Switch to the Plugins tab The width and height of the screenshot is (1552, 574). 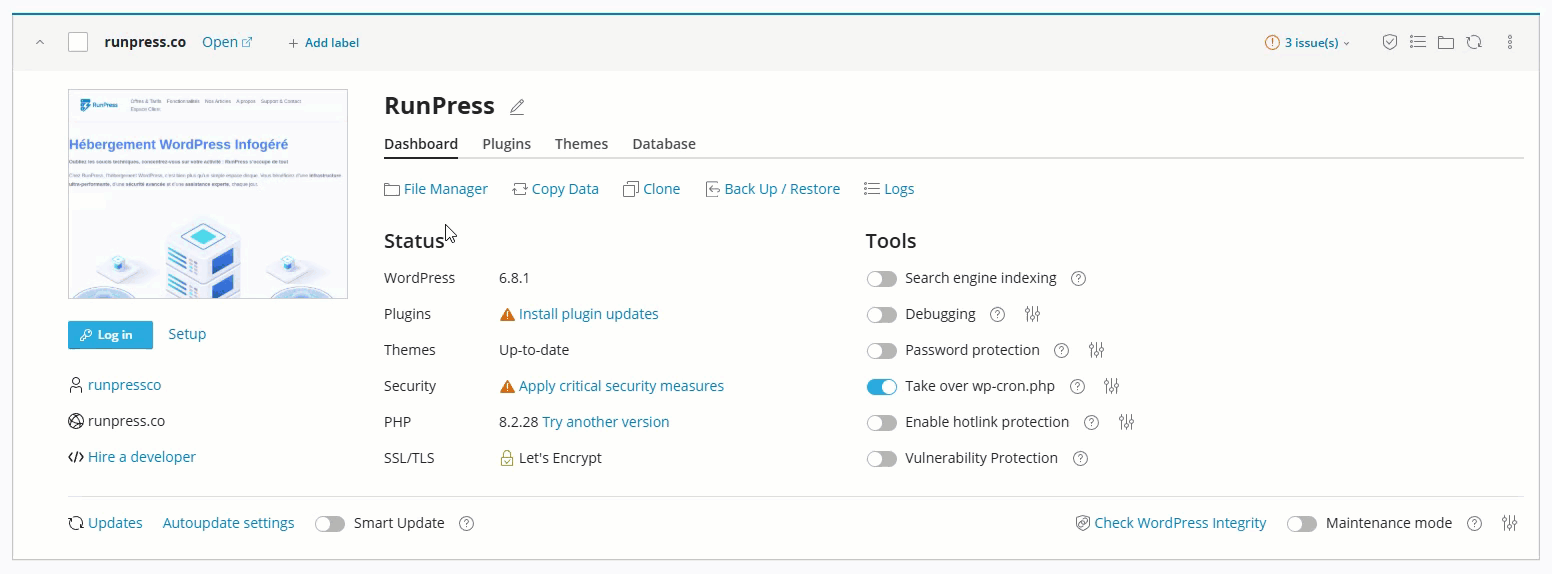[506, 144]
